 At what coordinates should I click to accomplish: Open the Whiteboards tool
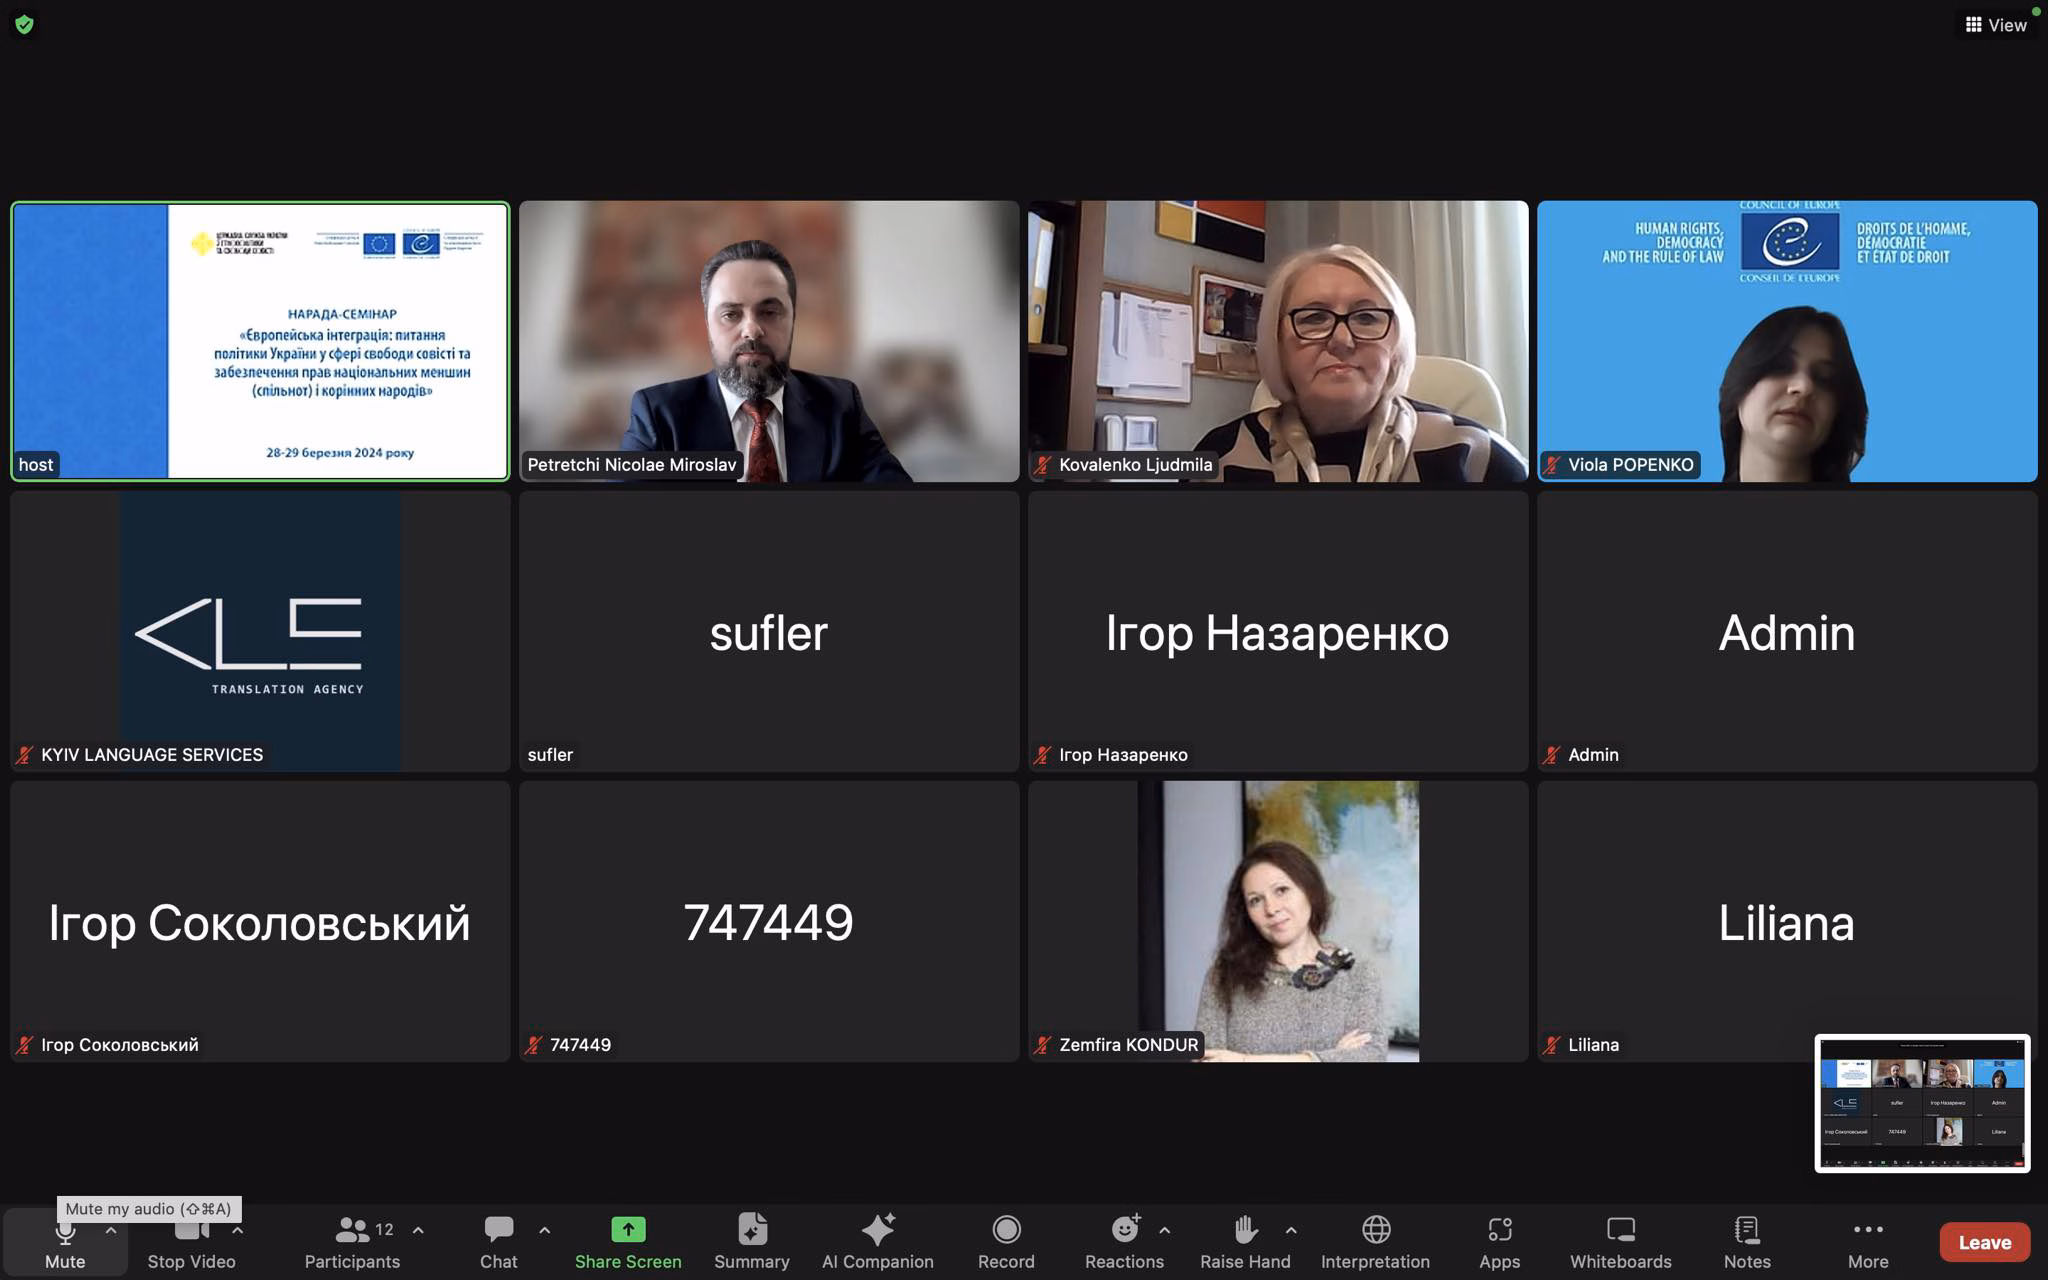pyautogui.click(x=1620, y=1241)
